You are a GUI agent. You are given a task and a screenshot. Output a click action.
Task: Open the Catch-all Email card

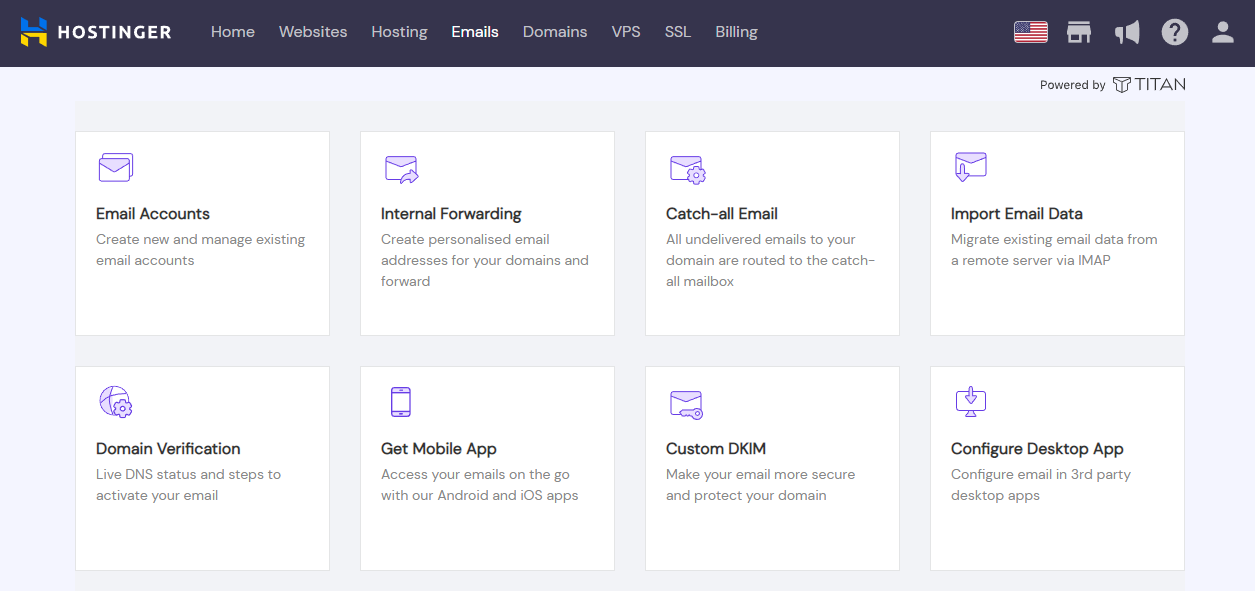tap(772, 233)
